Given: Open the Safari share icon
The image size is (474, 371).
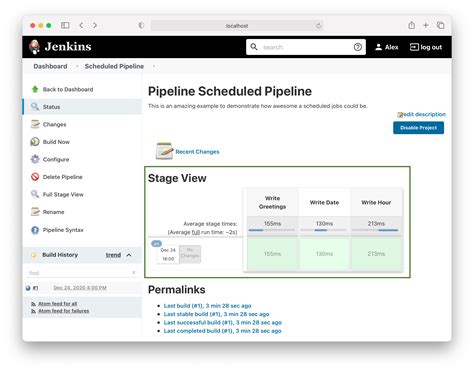Looking at the screenshot, I should pyautogui.click(x=412, y=25).
